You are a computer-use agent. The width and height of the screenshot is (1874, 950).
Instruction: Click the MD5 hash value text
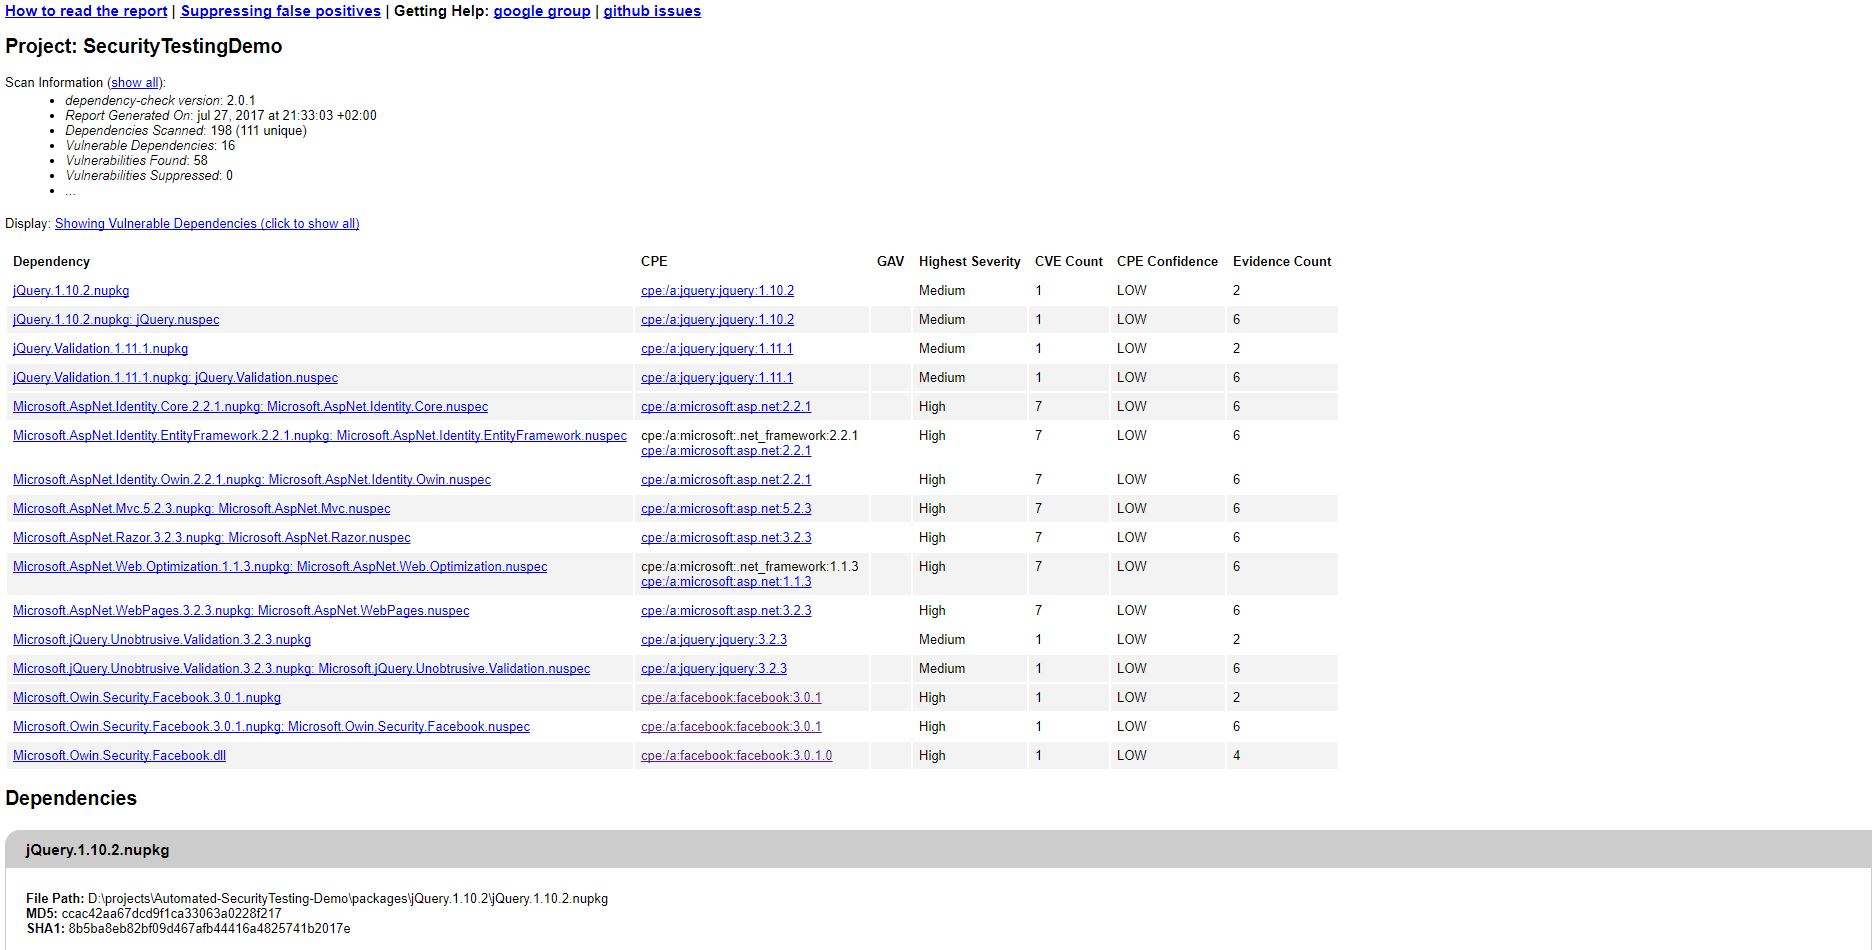pos(171,914)
